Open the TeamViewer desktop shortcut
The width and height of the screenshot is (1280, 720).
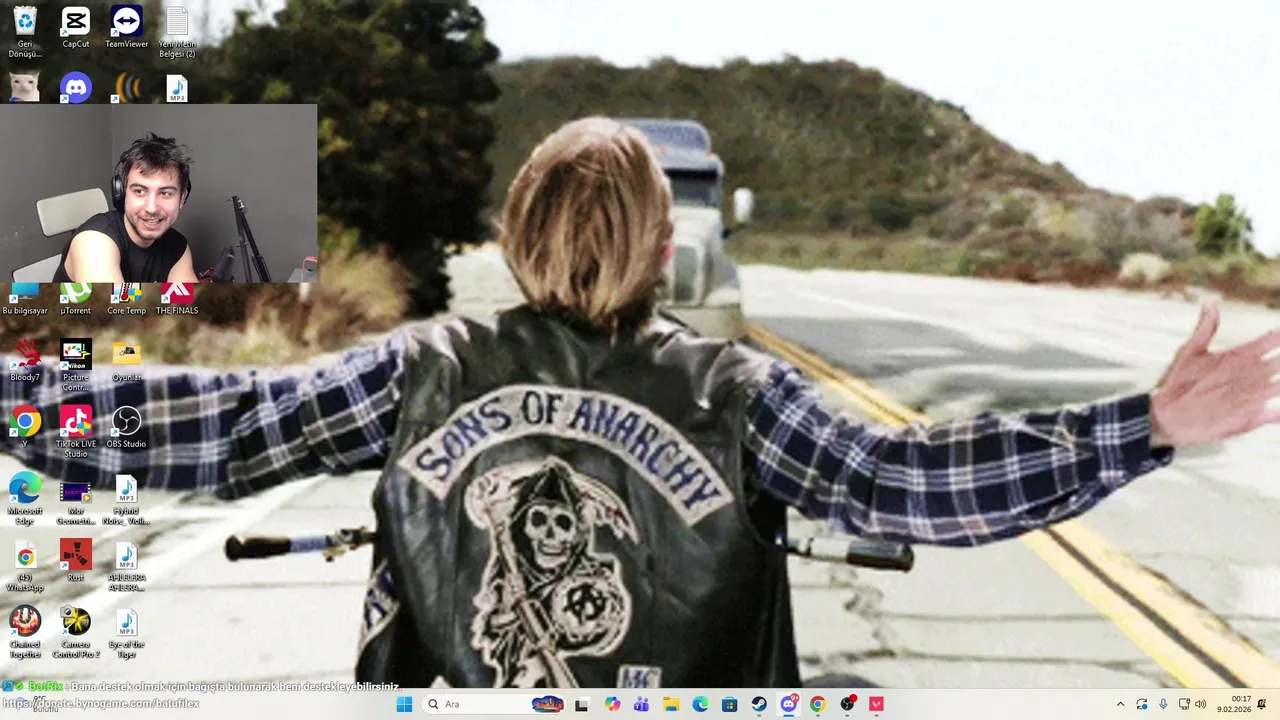[126, 27]
